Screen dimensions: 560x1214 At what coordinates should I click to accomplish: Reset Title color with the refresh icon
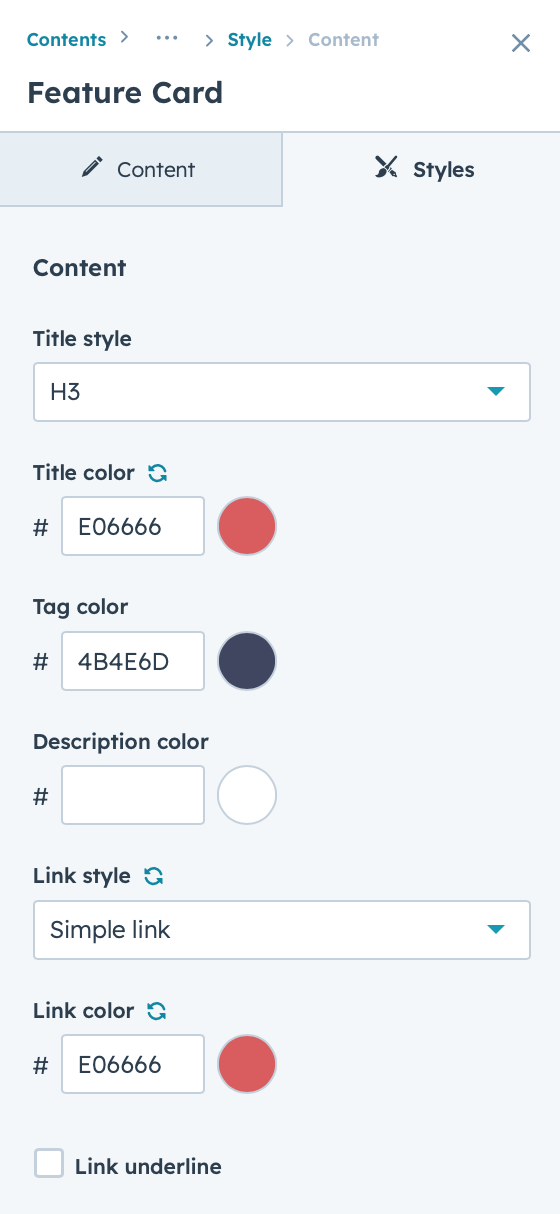pos(158,473)
